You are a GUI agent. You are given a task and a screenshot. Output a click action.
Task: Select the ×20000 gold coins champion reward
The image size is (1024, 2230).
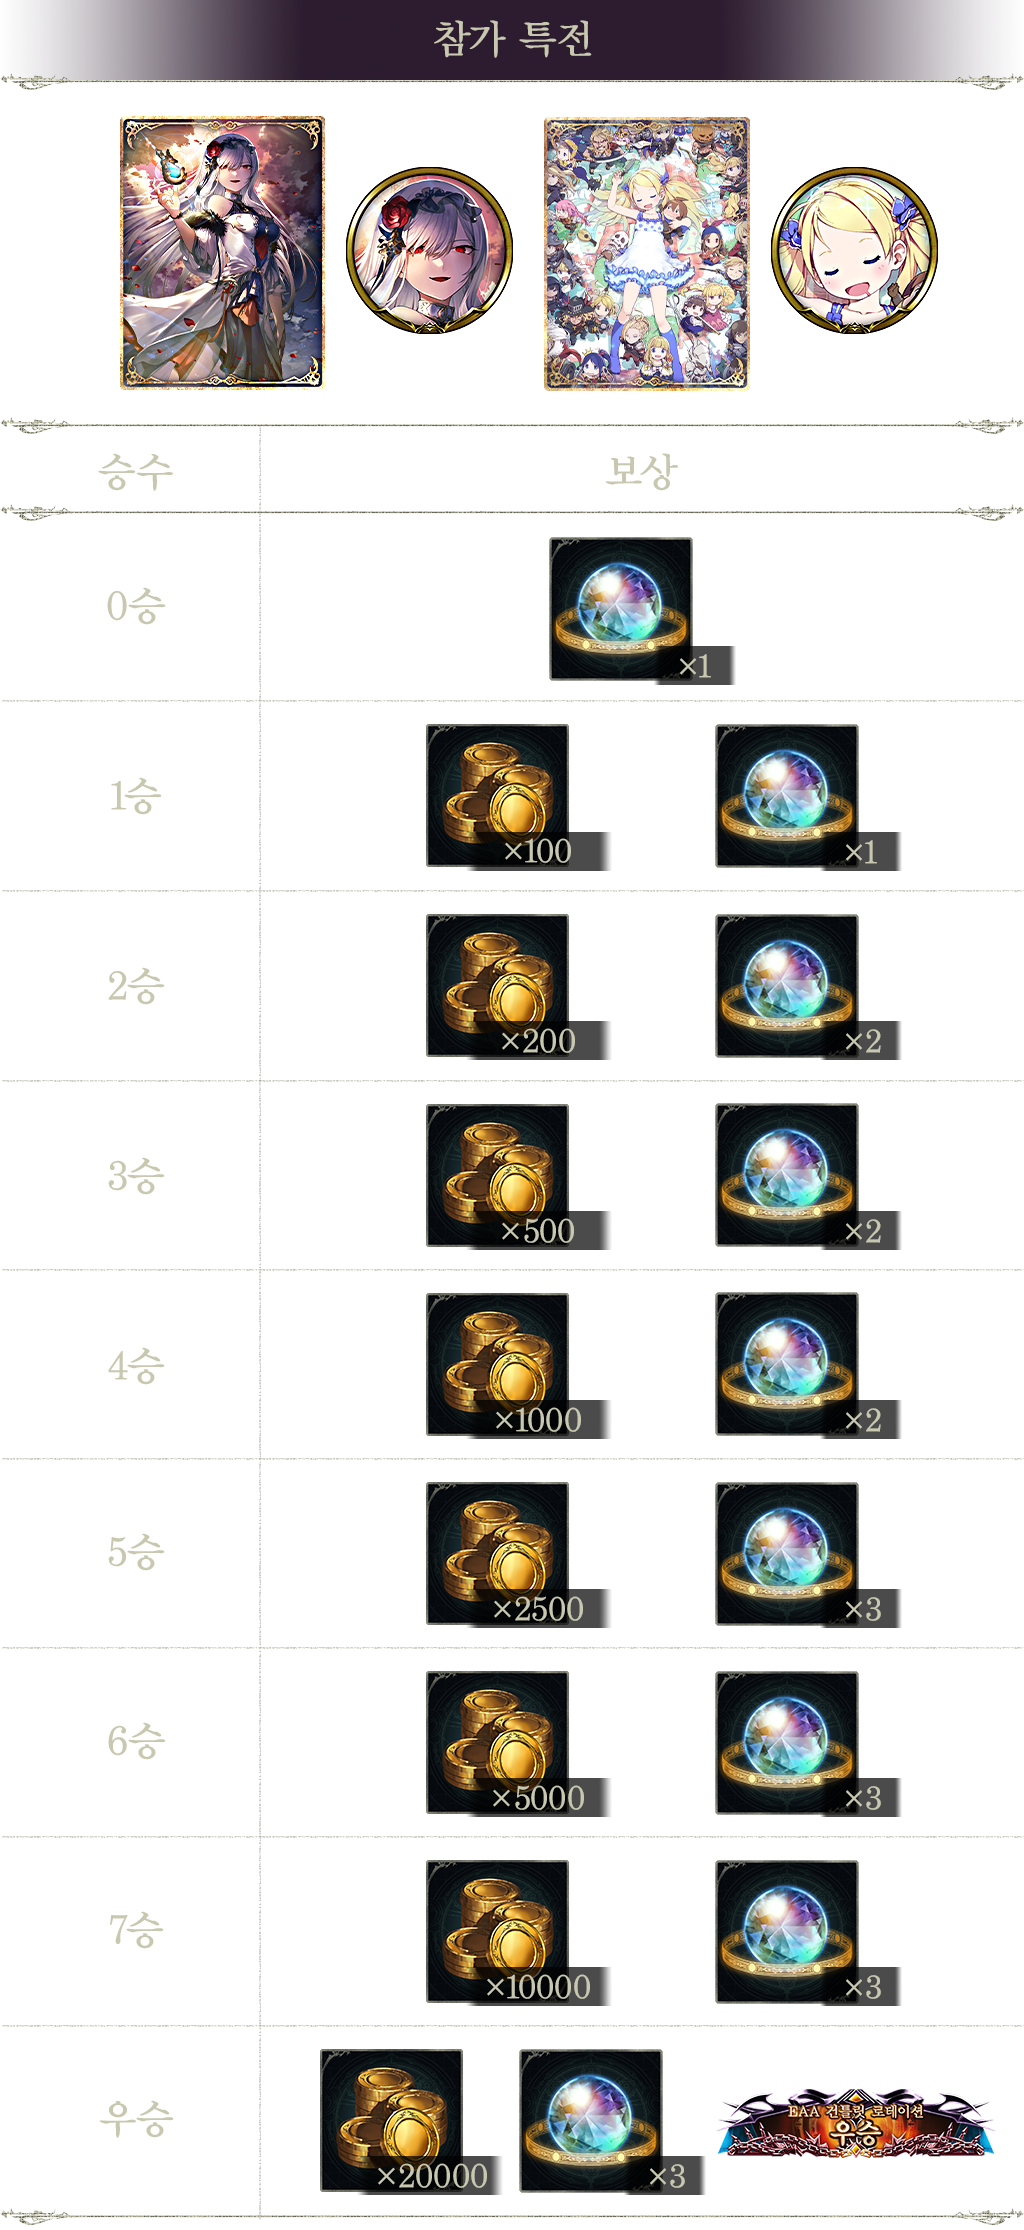click(x=410, y=2122)
